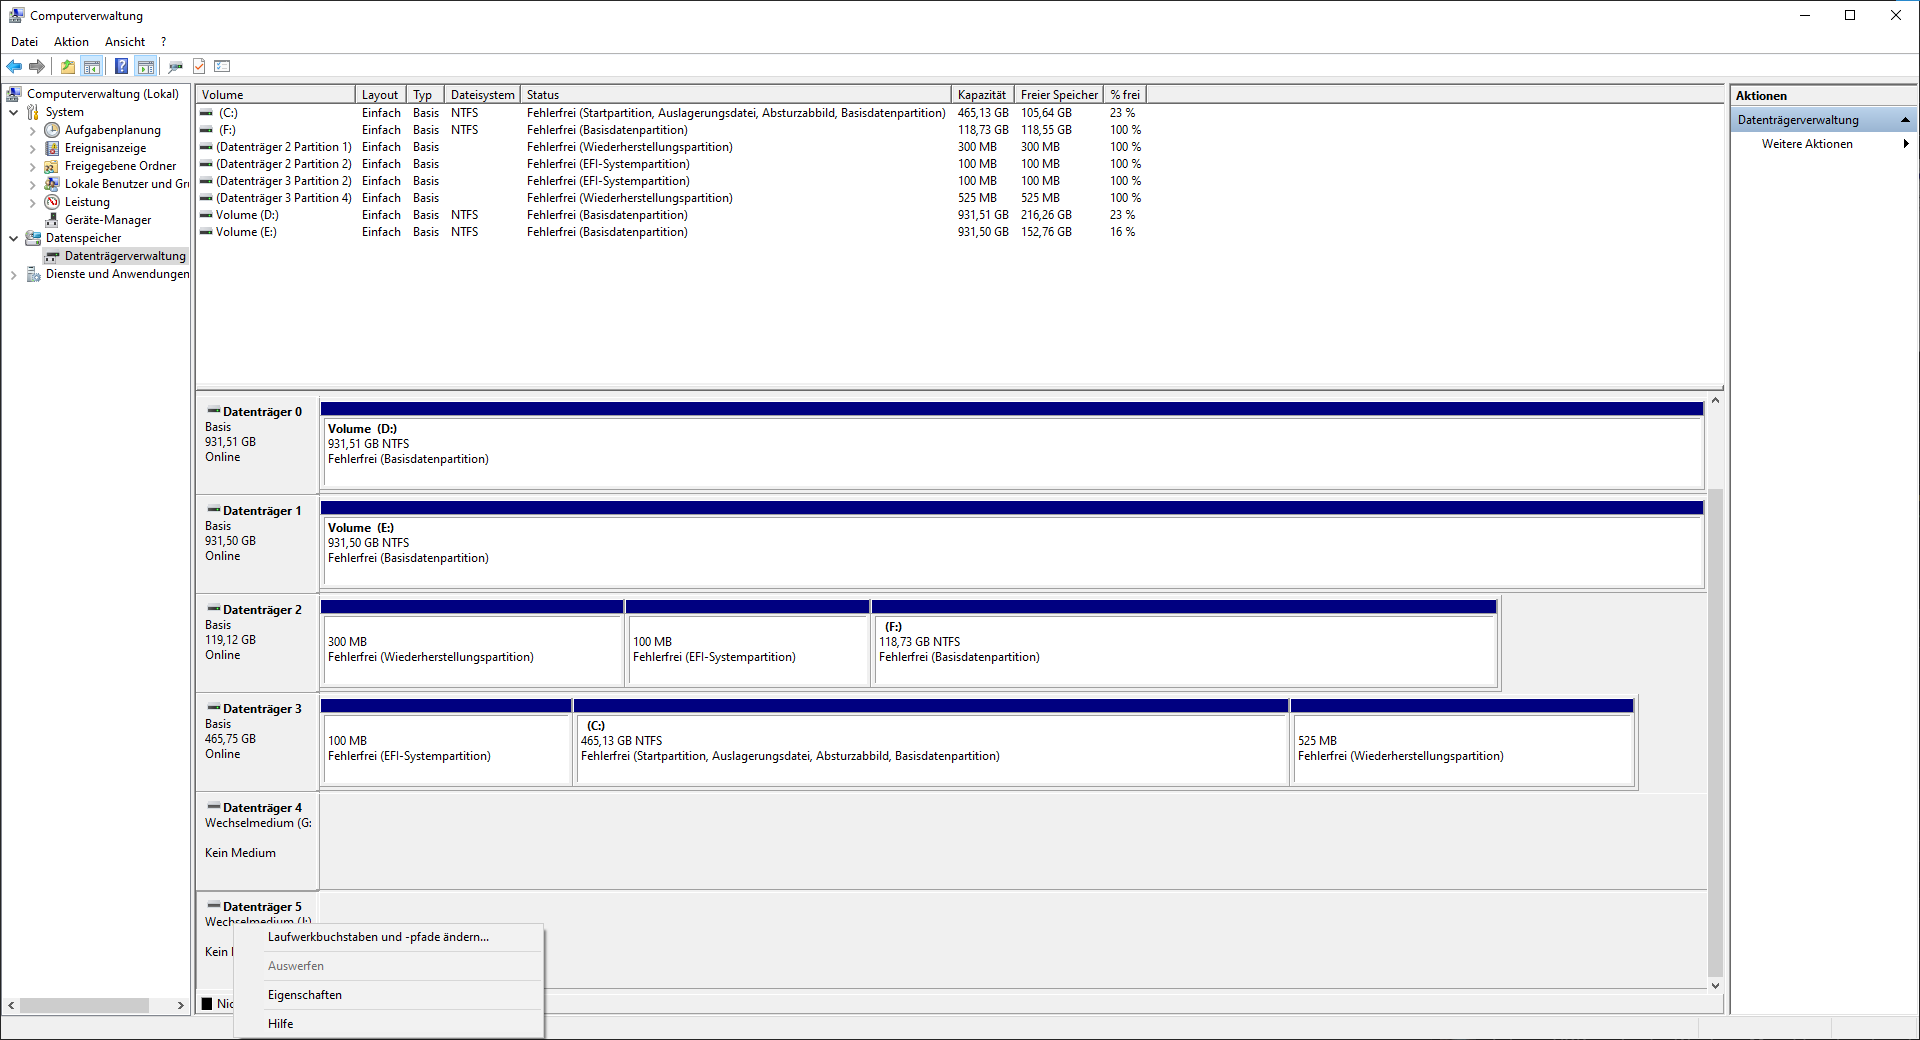
Task: Click the drive icon of Volume (E:) row
Action: pyautogui.click(x=206, y=232)
